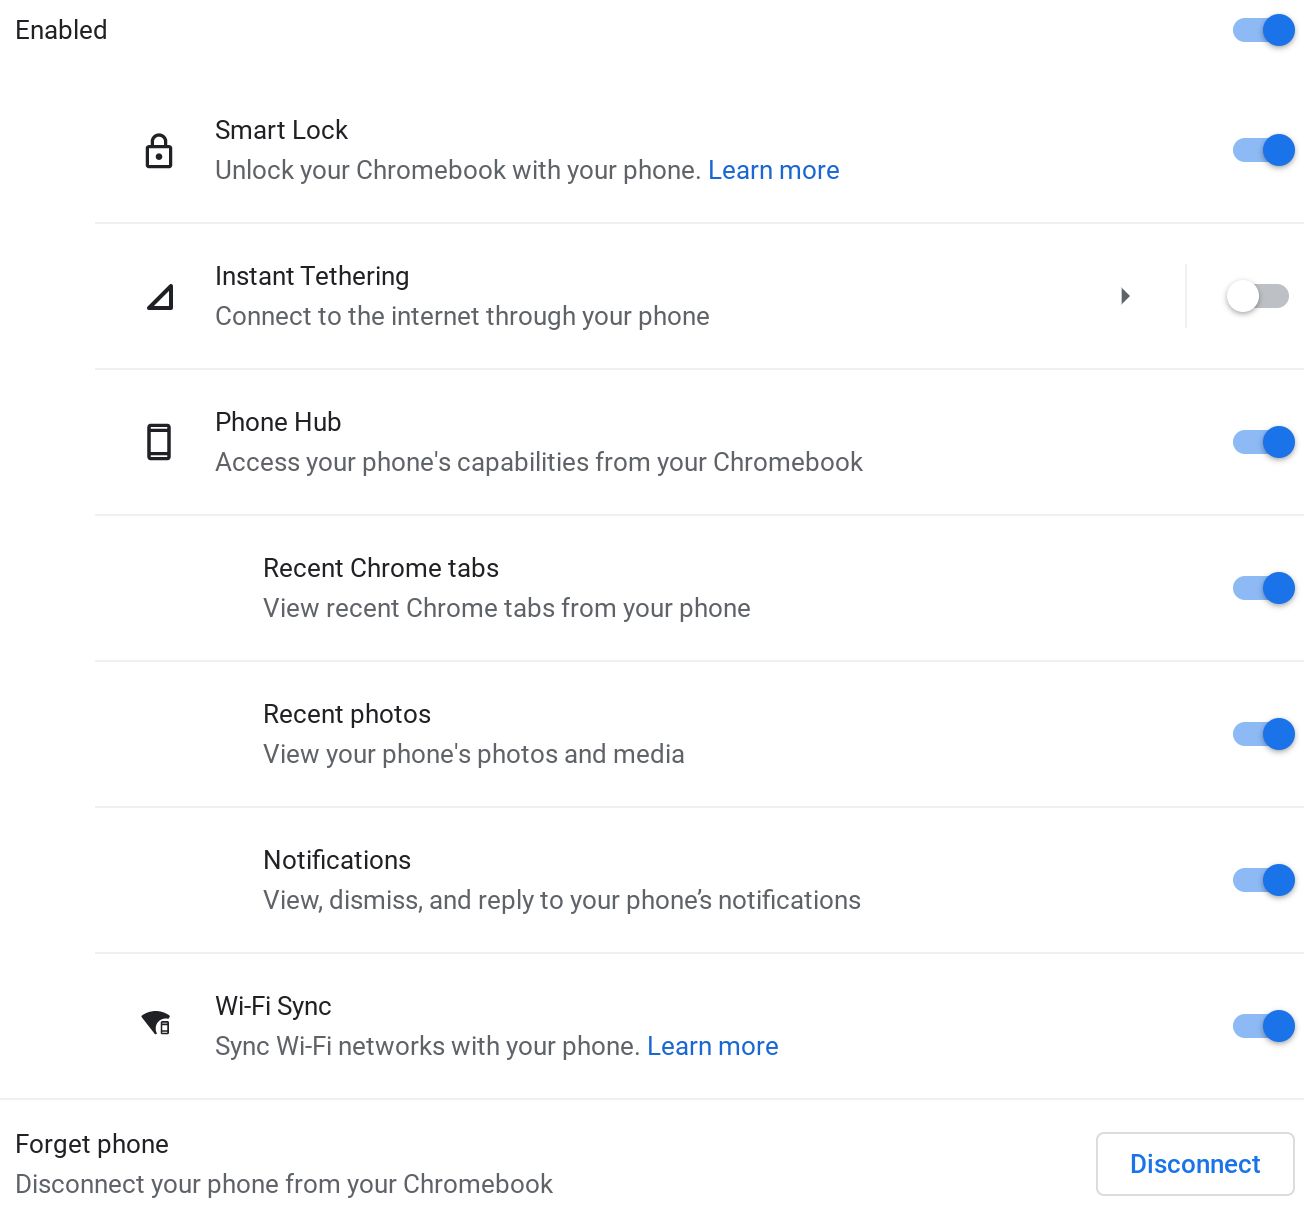Disable Phone Hub

[1262, 441]
